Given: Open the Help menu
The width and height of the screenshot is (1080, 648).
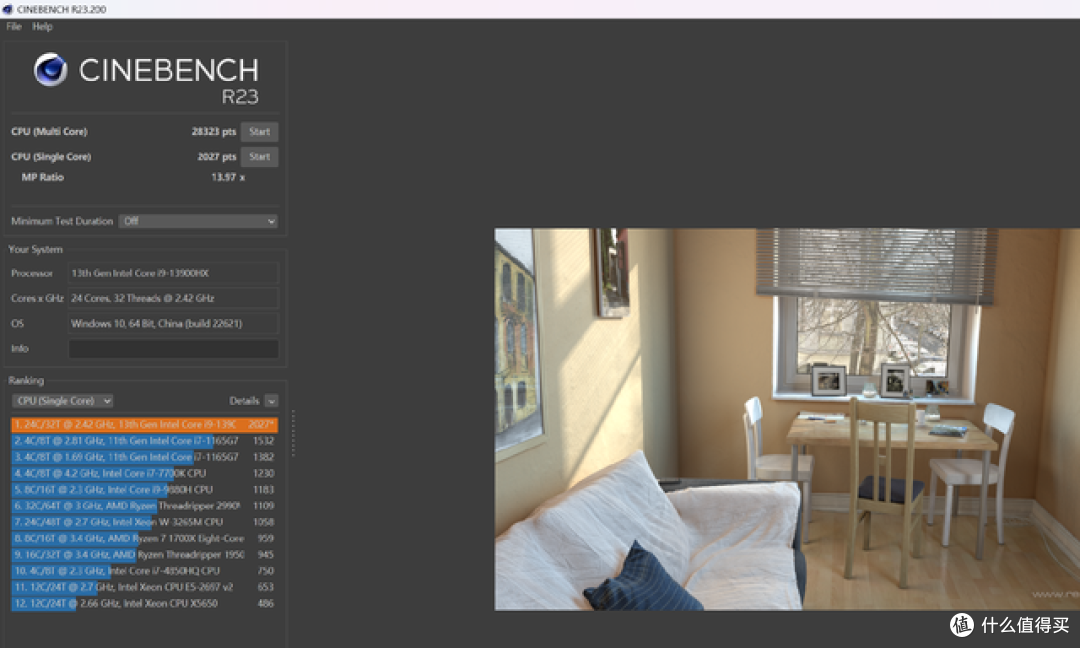Looking at the screenshot, I should 42,27.
